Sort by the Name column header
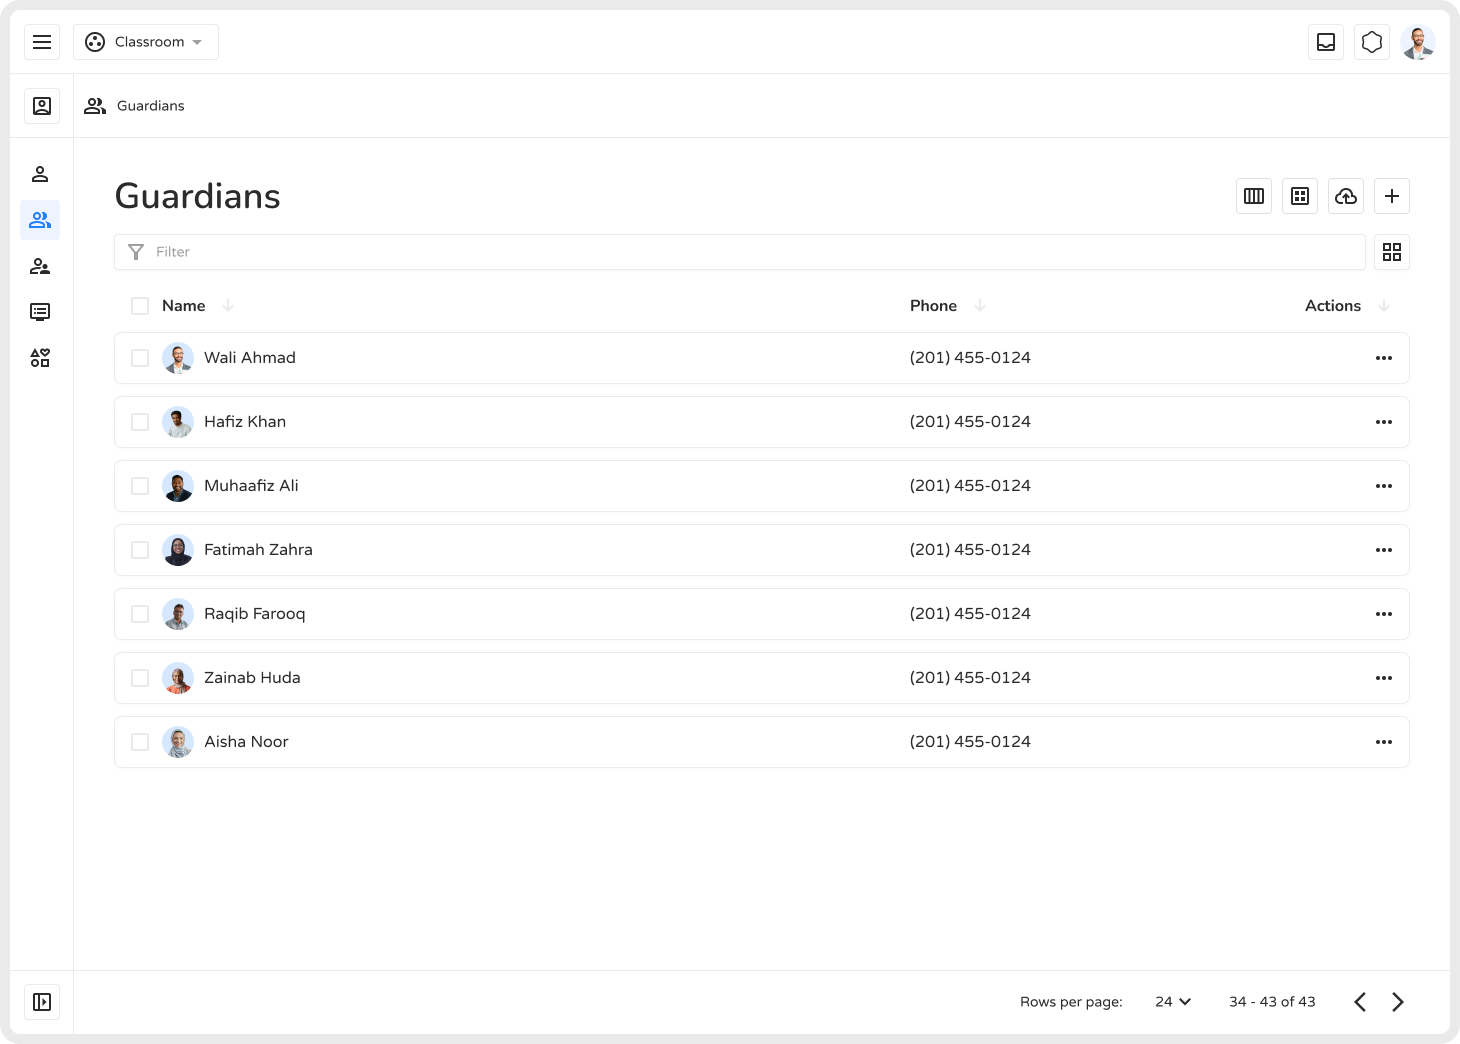1460x1044 pixels. (x=184, y=306)
